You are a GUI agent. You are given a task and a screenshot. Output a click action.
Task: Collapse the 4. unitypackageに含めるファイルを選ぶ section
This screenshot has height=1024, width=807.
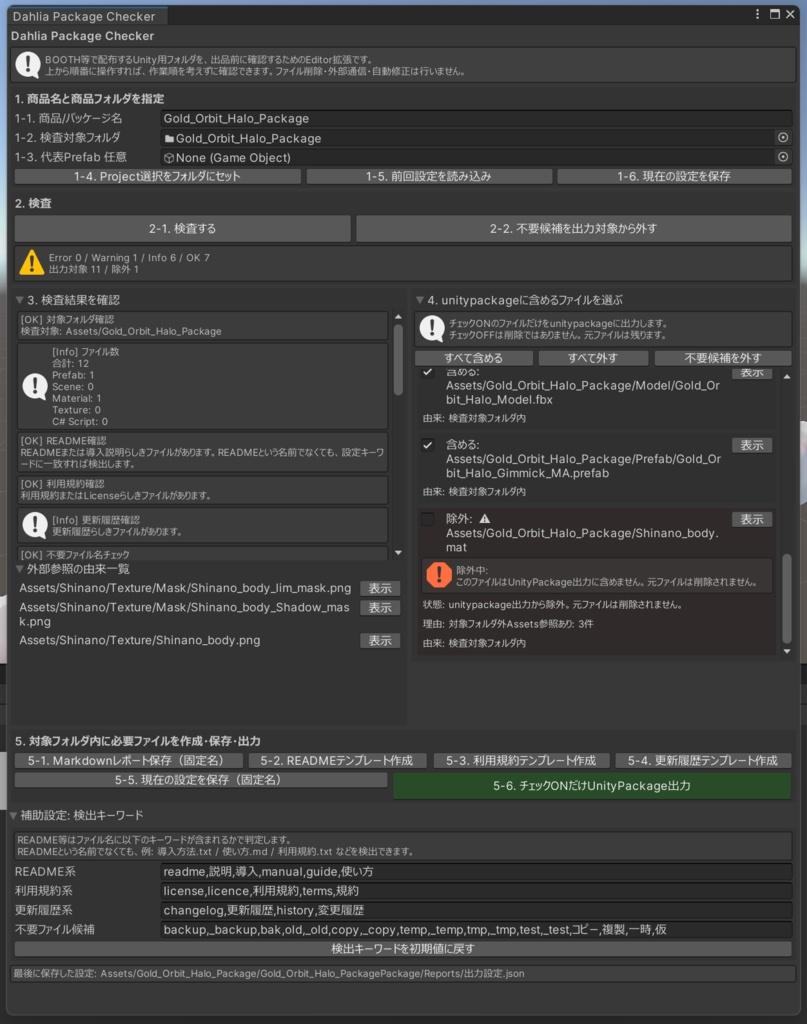pyautogui.click(x=420, y=300)
